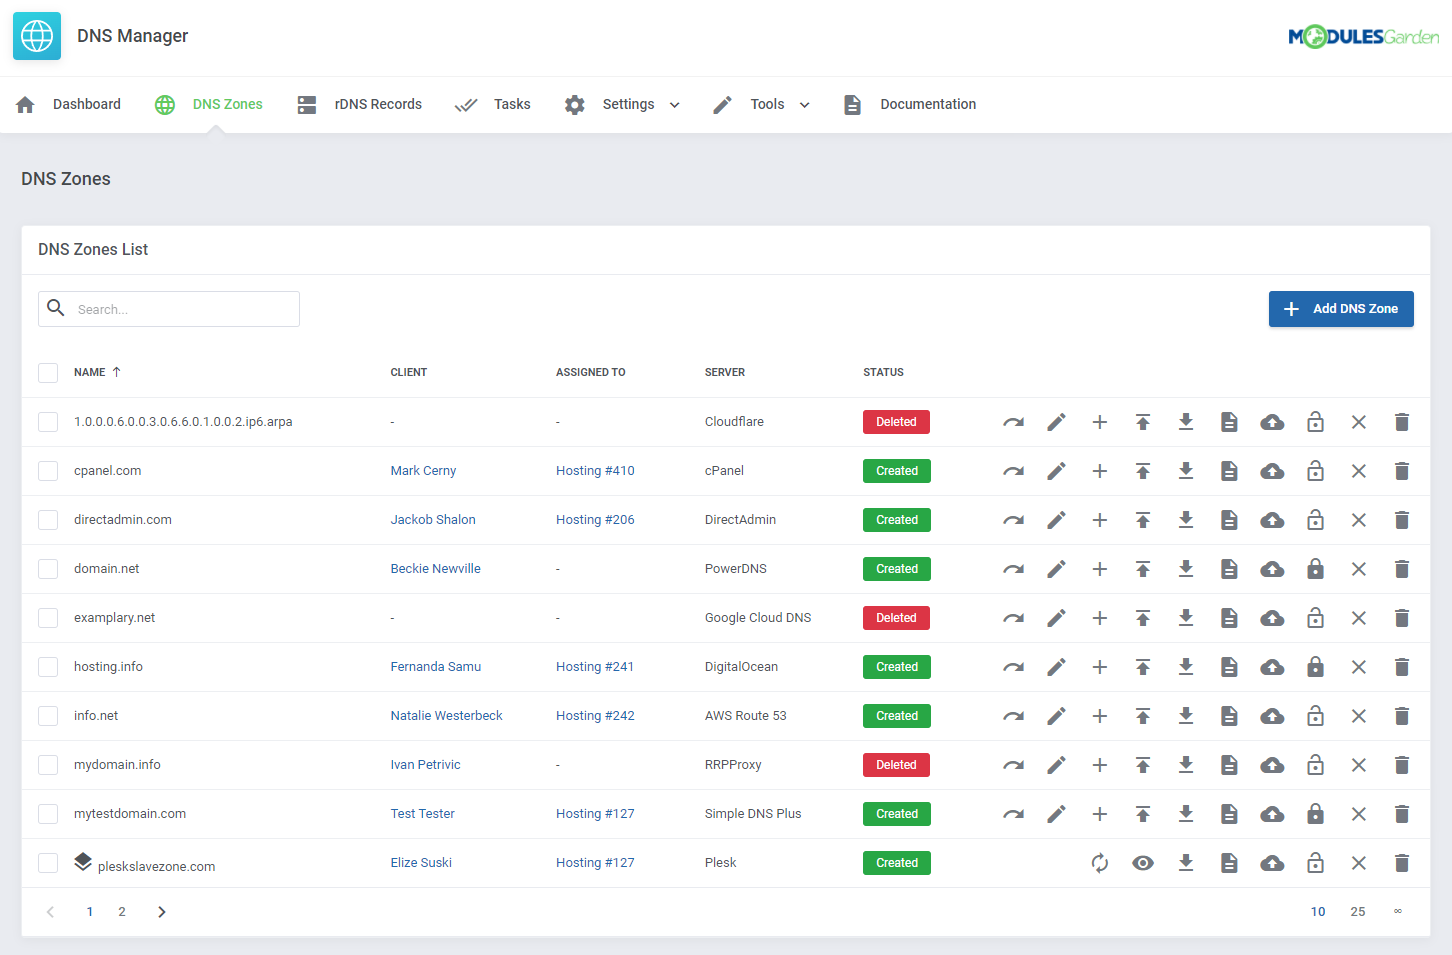
Task: Add a new record to domain.net zone
Action: [x=1099, y=568]
